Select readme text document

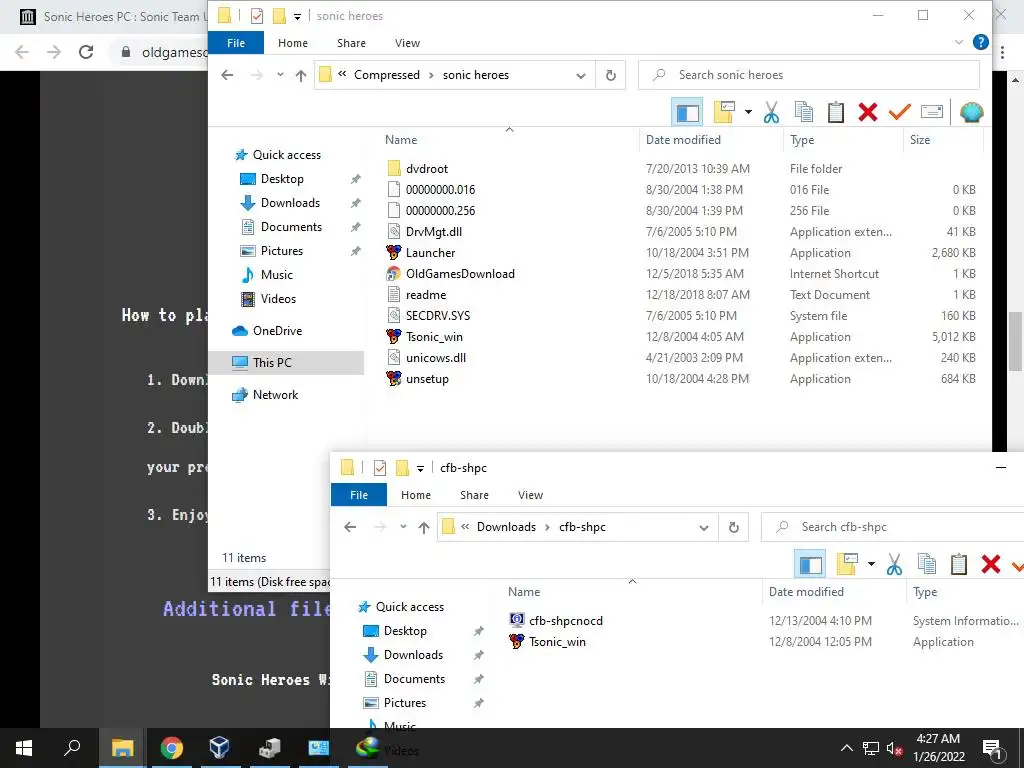pyautogui.click(x=426, y=295)
